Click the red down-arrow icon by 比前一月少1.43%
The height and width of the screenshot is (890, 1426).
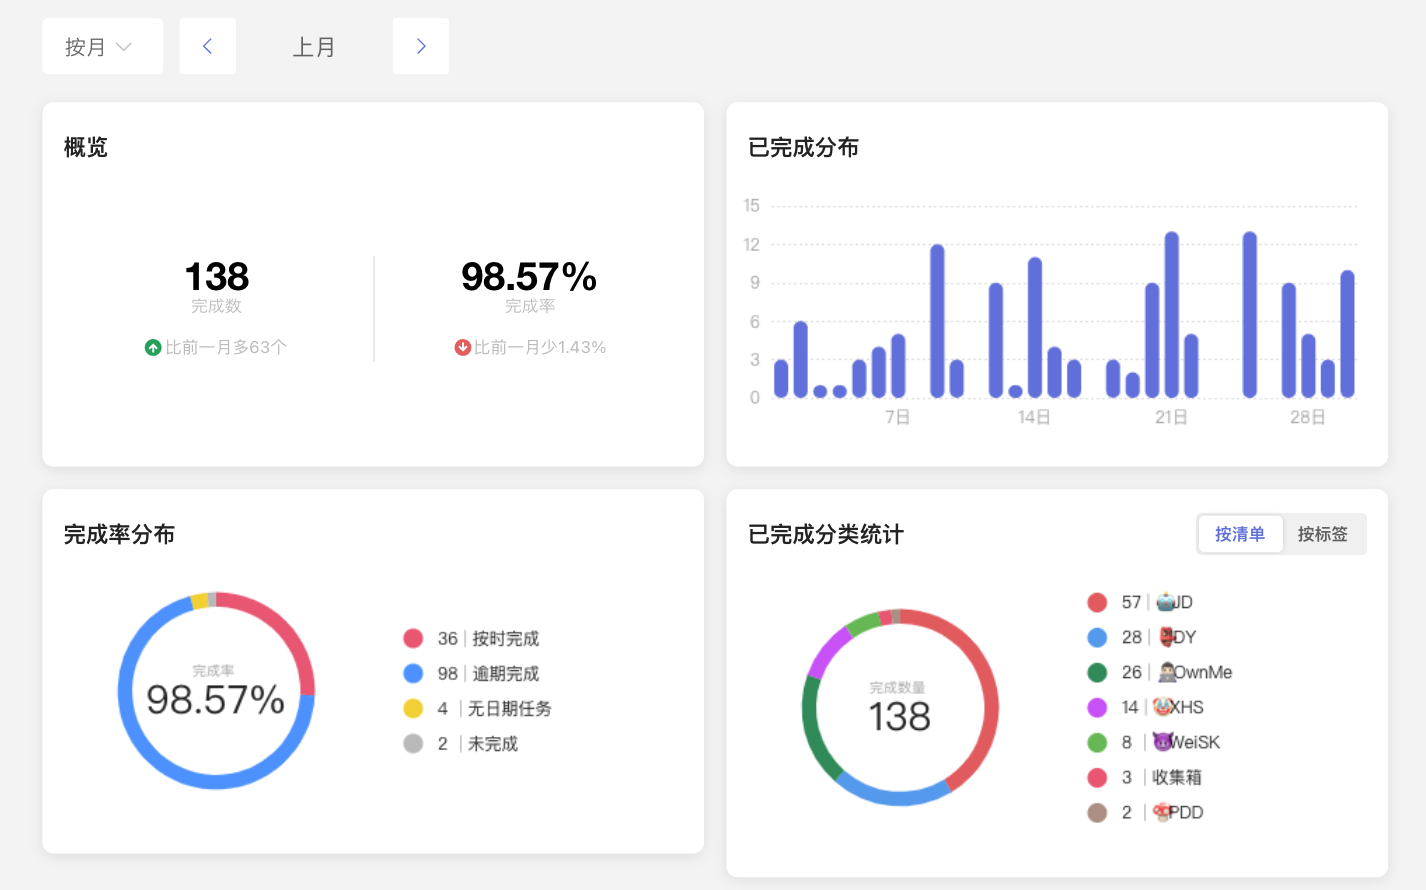point(463,348)
